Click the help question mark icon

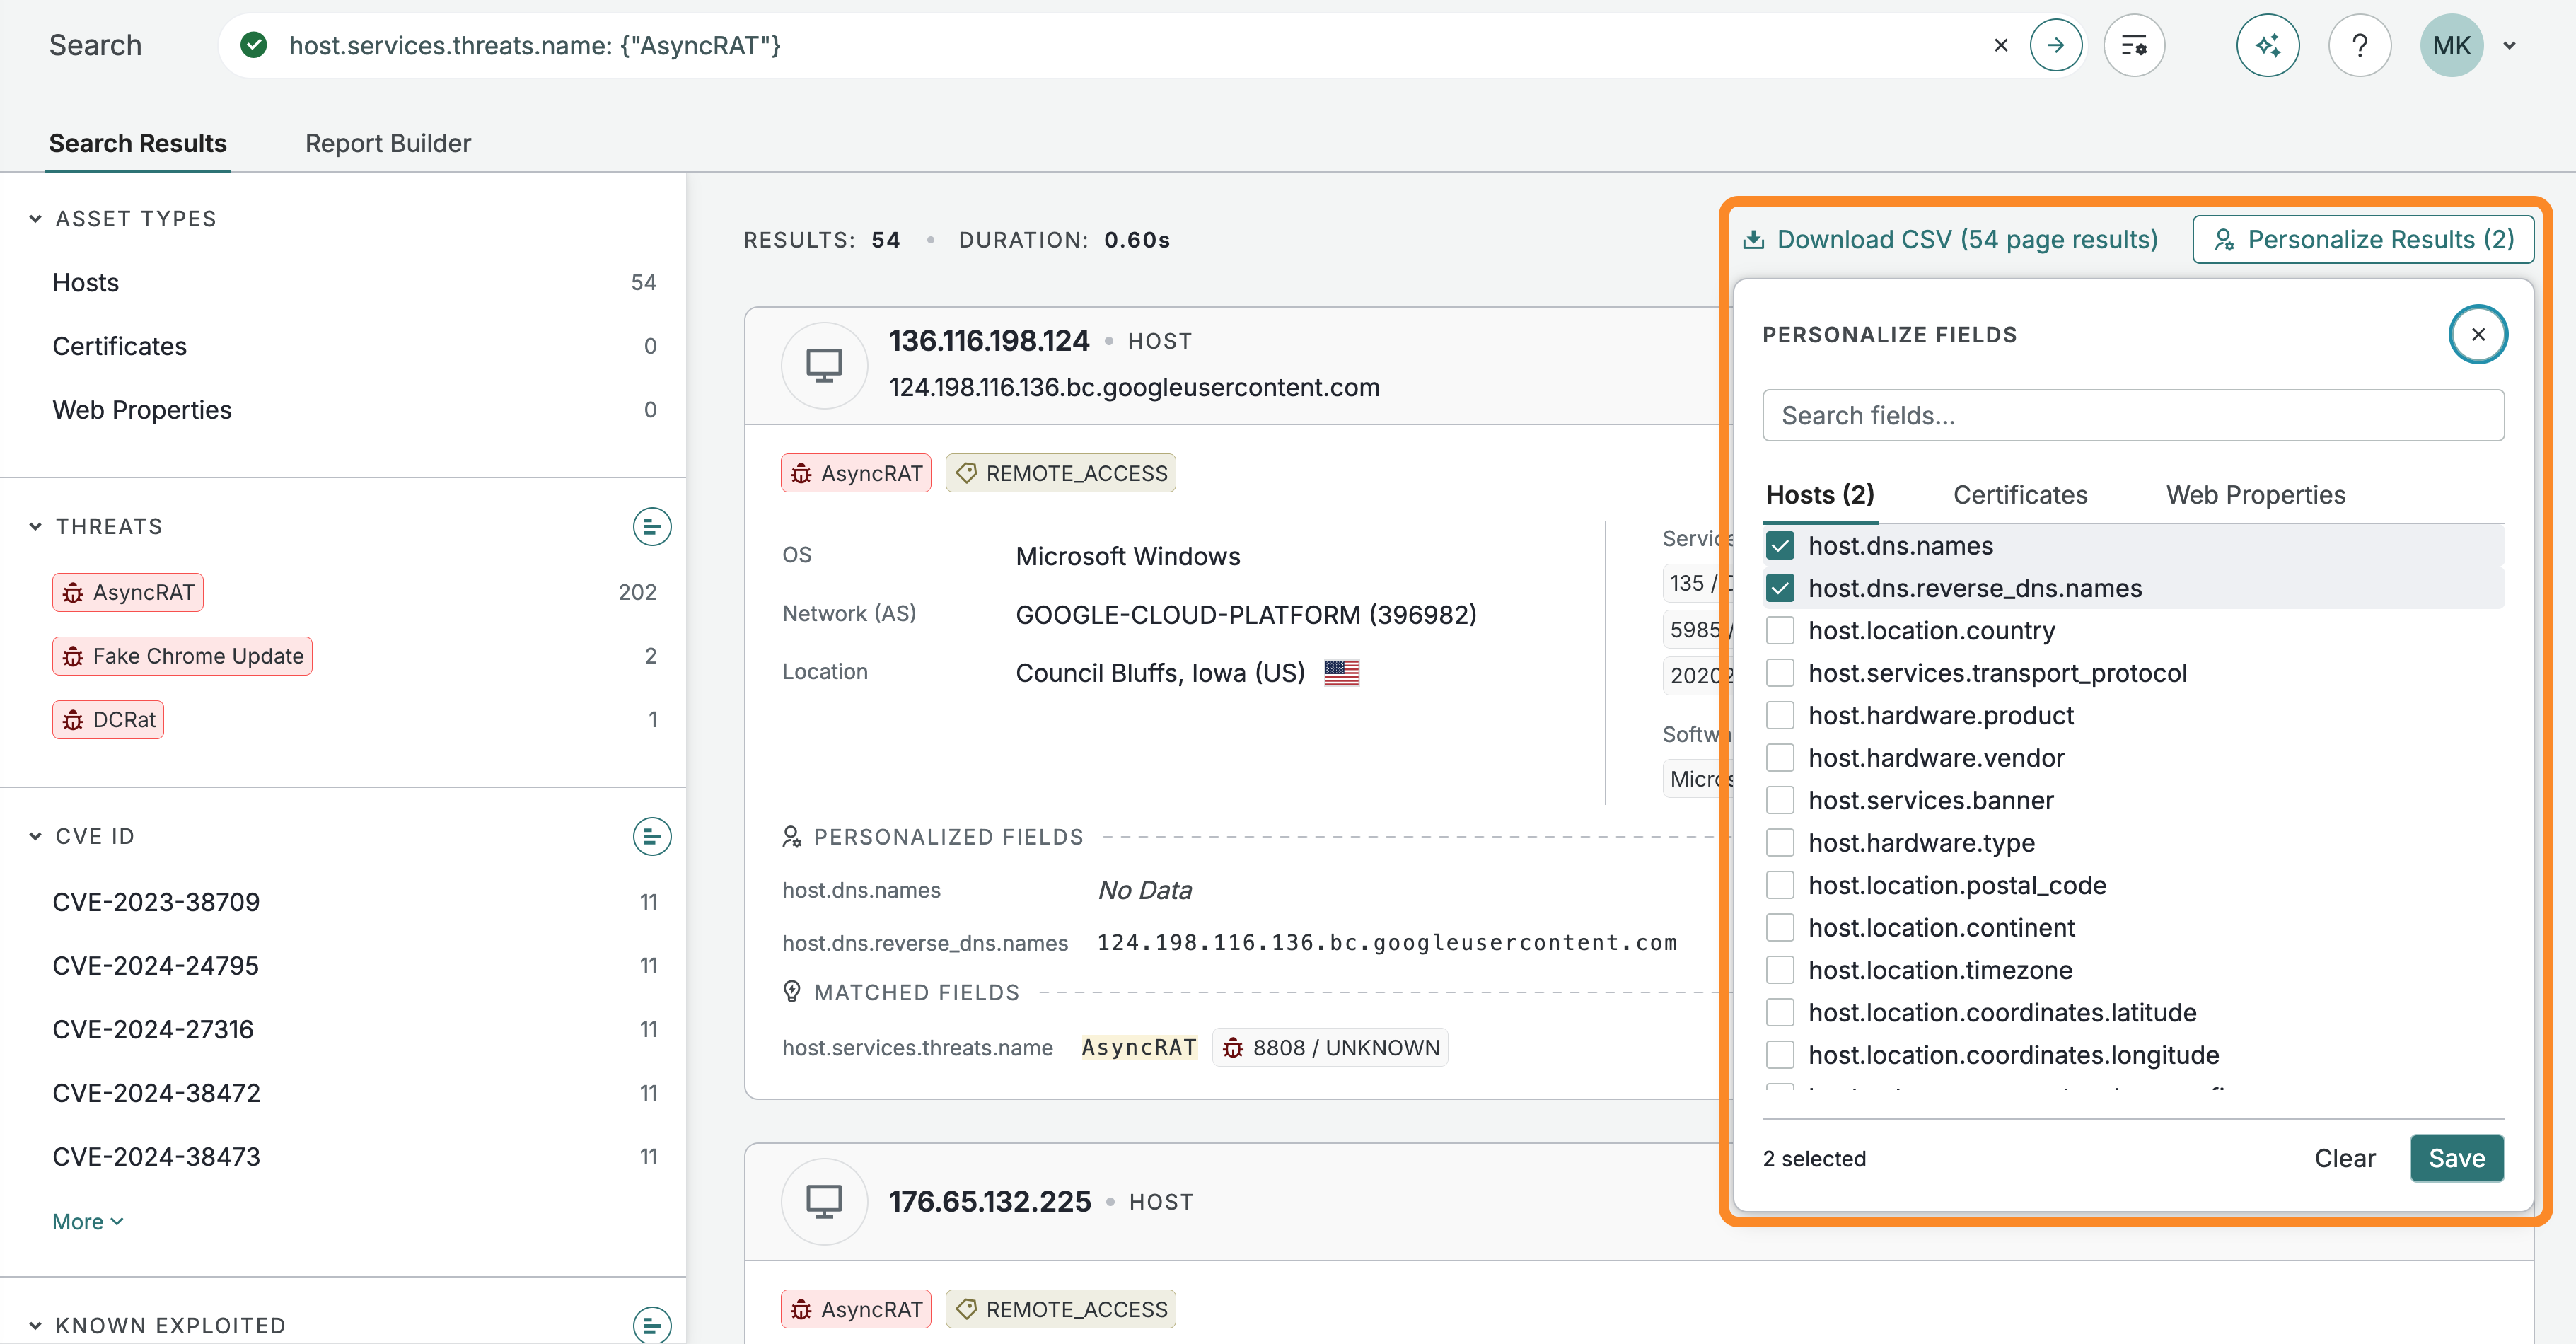tap(2359, 45)
